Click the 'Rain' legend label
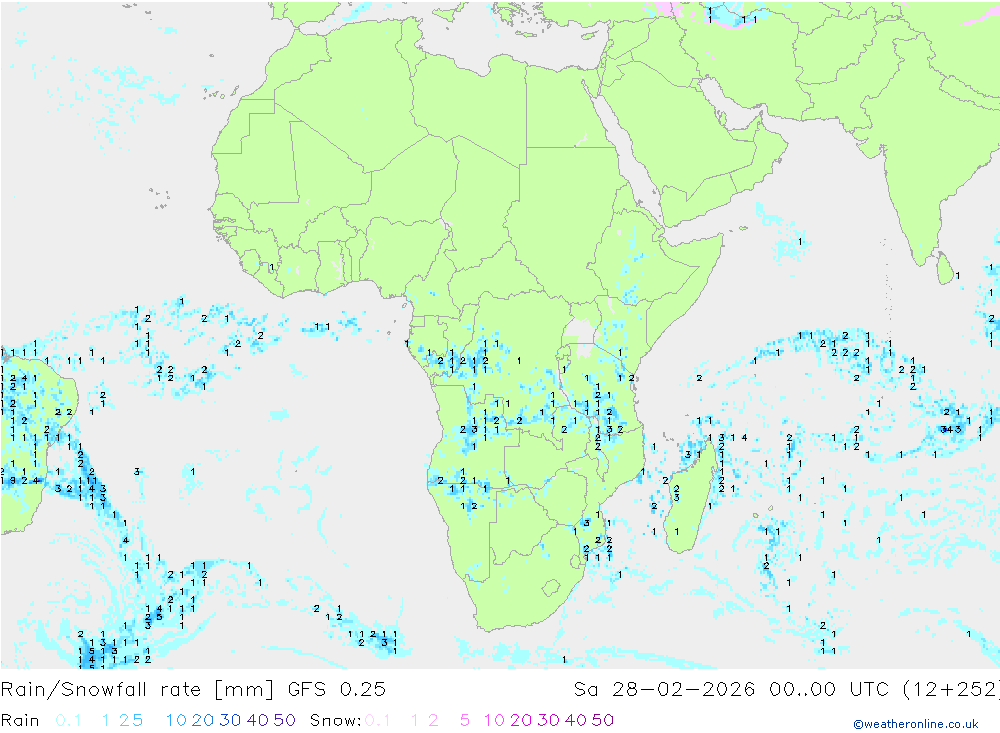This screenshot has height=733, width=1000. 20,720
